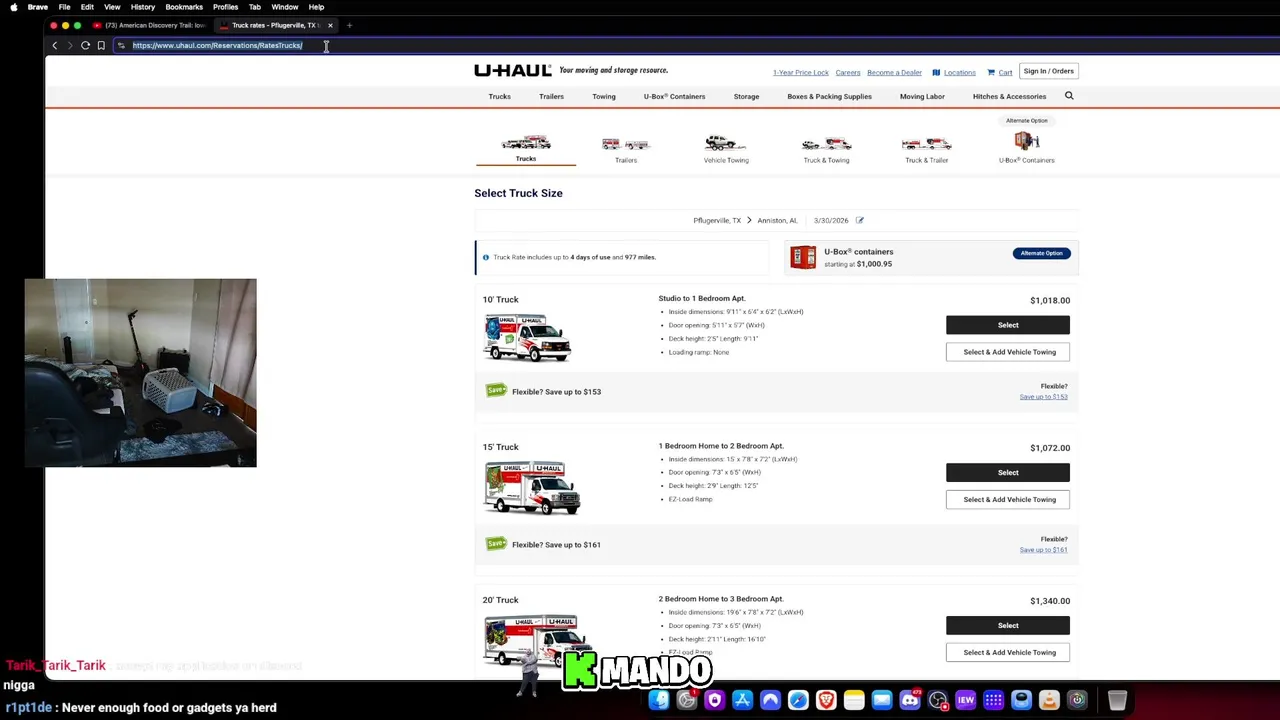Edit the trip details with pencil icon
This screenshot has width=1280, height=720.
pos(859,220)
